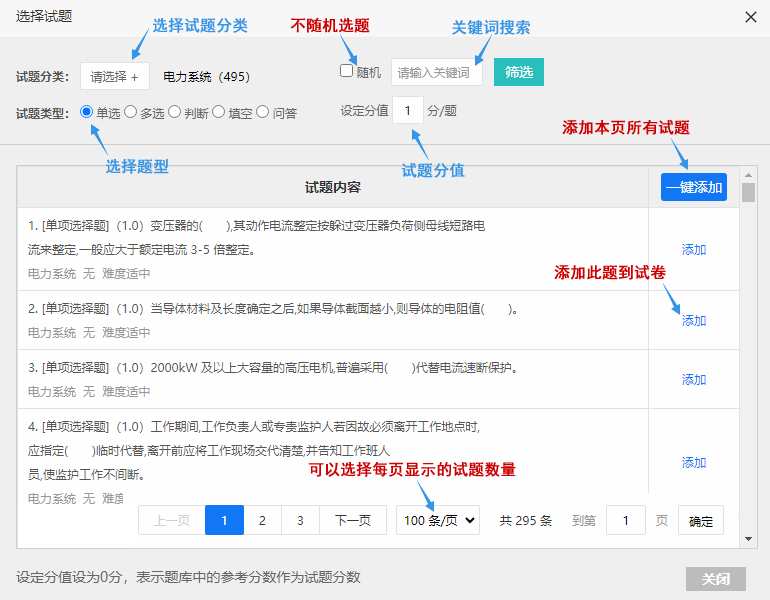Choose the 填空 radio button
770x600 pixels.
219,112
